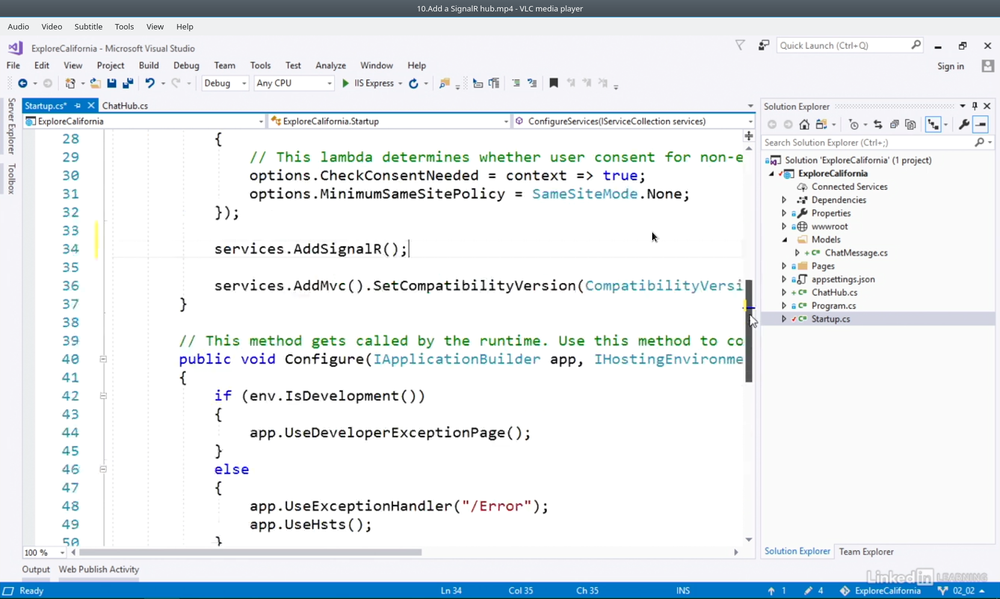Collapse the Models folder
1000x599 pixels.
784,240
